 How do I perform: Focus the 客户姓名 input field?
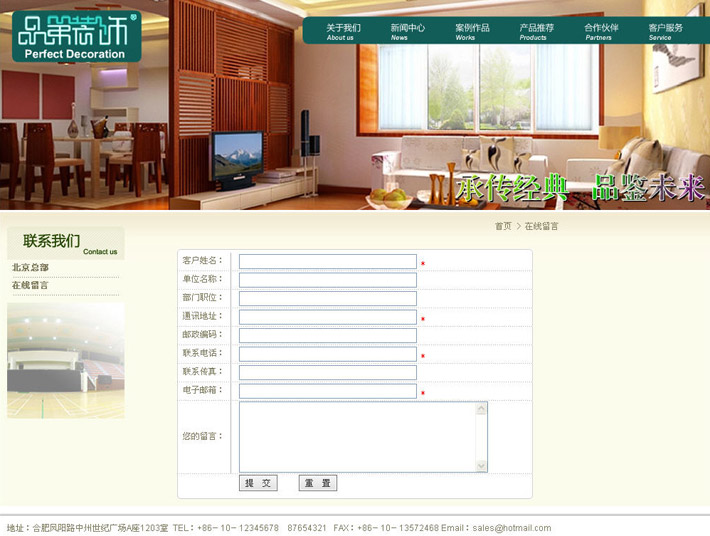327,262
